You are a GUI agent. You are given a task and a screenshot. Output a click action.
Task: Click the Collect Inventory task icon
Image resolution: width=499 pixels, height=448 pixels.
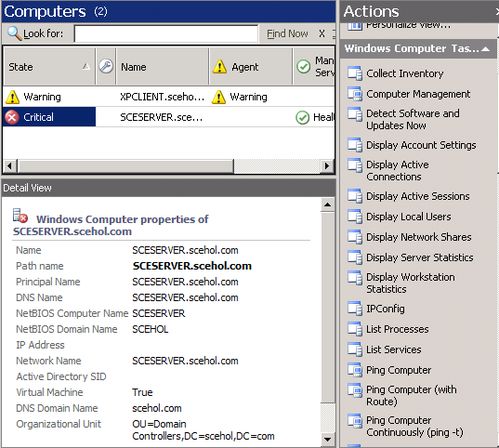tap(354, 73)
